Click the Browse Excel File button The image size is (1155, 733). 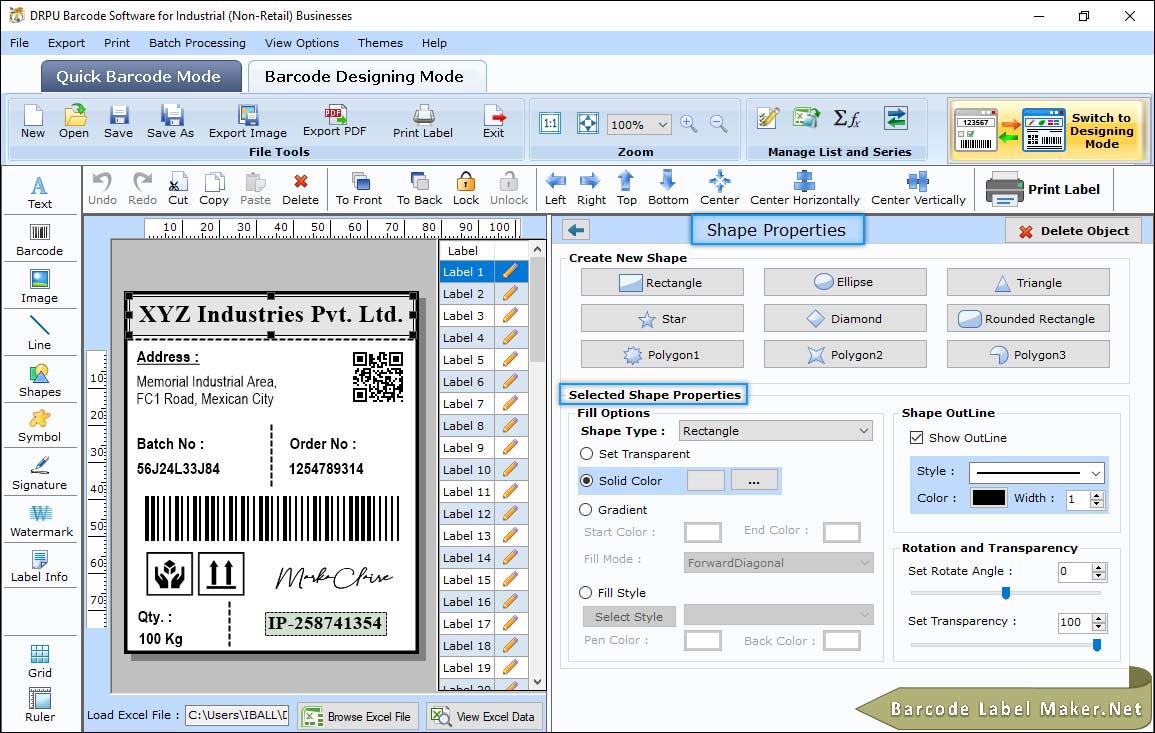(358, 716)
